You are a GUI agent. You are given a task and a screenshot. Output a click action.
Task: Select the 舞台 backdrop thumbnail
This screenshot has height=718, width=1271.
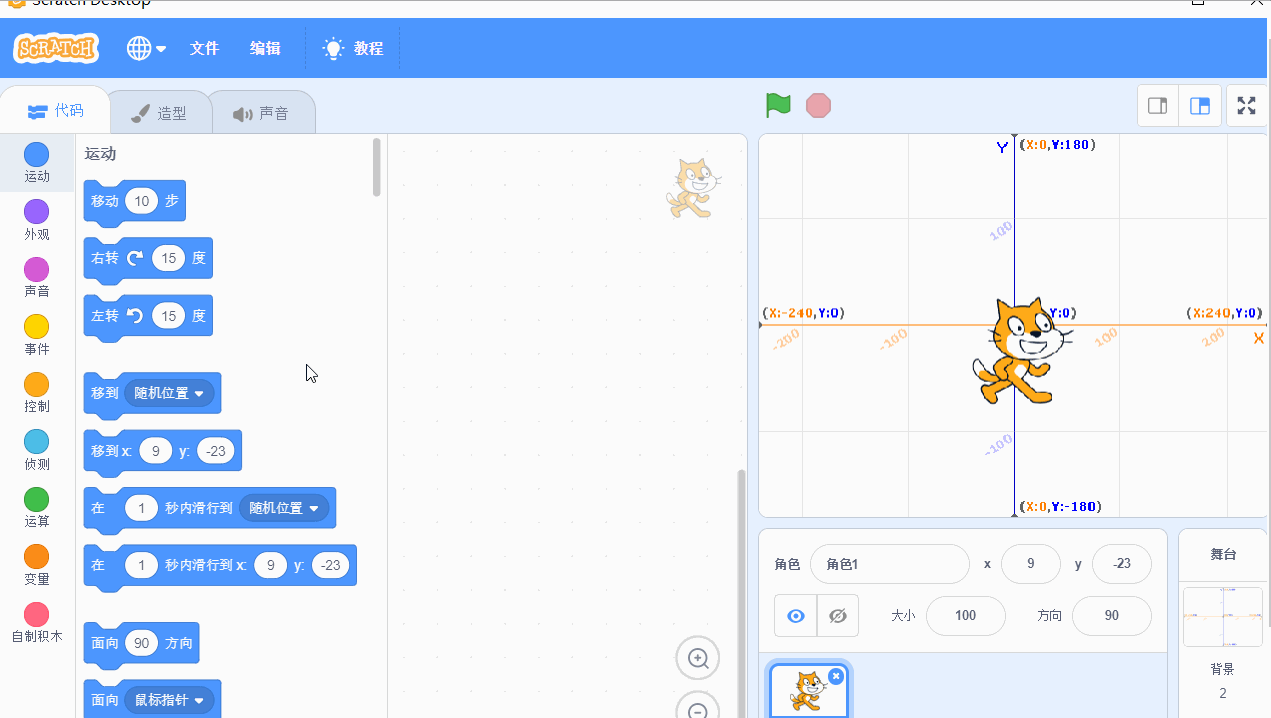(1223, 617)
